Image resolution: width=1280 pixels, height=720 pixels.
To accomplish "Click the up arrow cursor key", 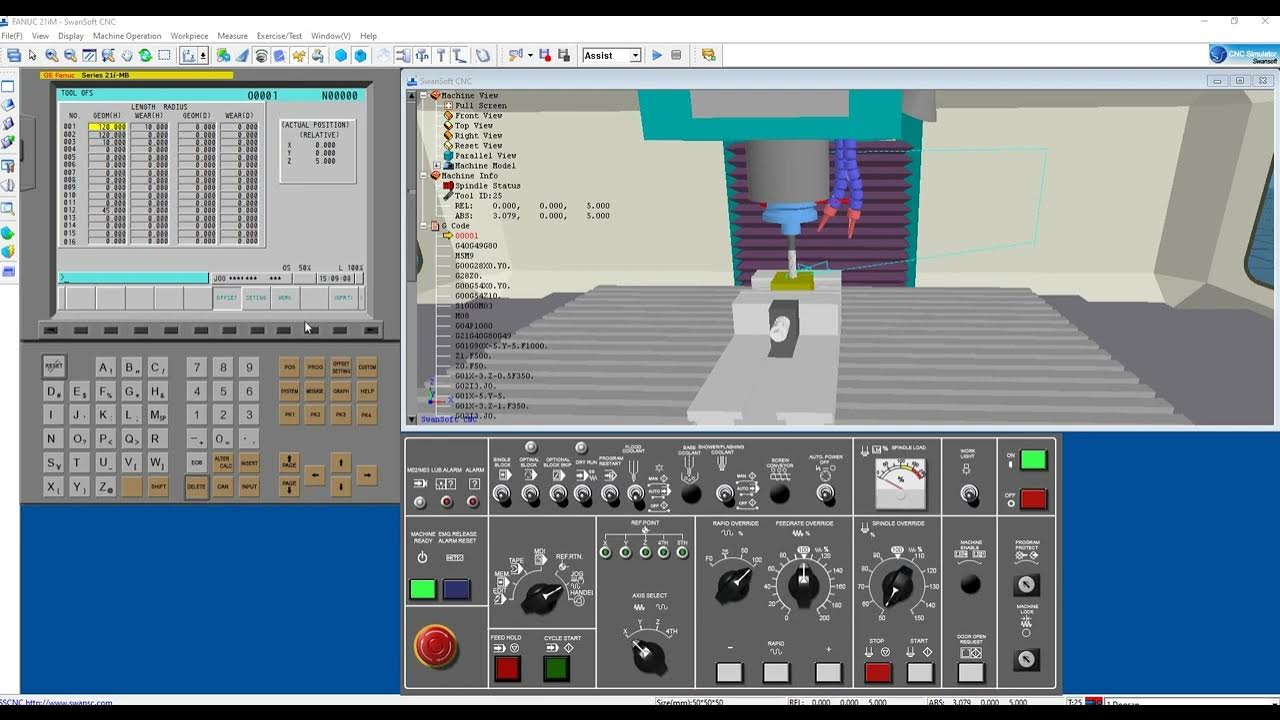I will pyautogui.click(x=341, y=462).
